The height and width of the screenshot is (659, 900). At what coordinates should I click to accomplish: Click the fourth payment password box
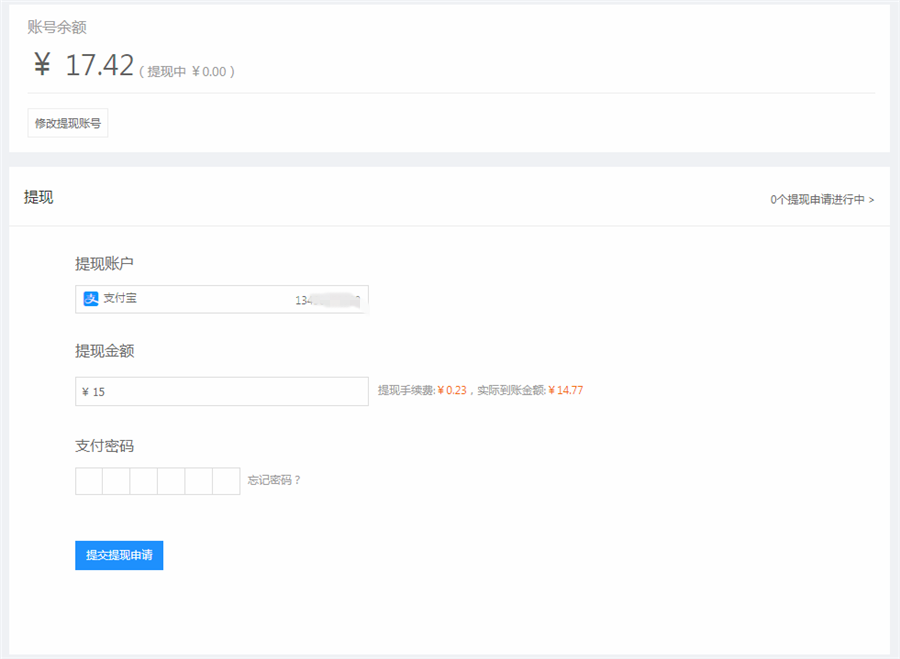(171, 481)
